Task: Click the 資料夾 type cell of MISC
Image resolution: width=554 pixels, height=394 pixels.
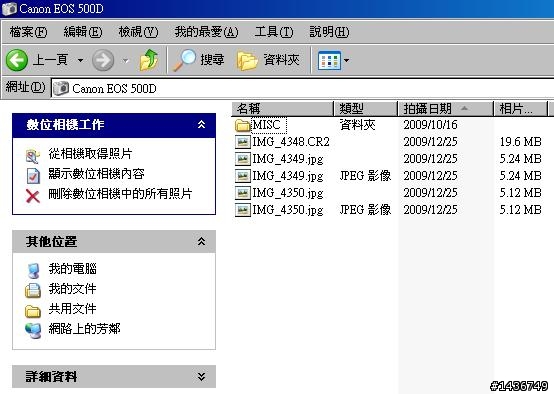Action: [x=357, y=125]
